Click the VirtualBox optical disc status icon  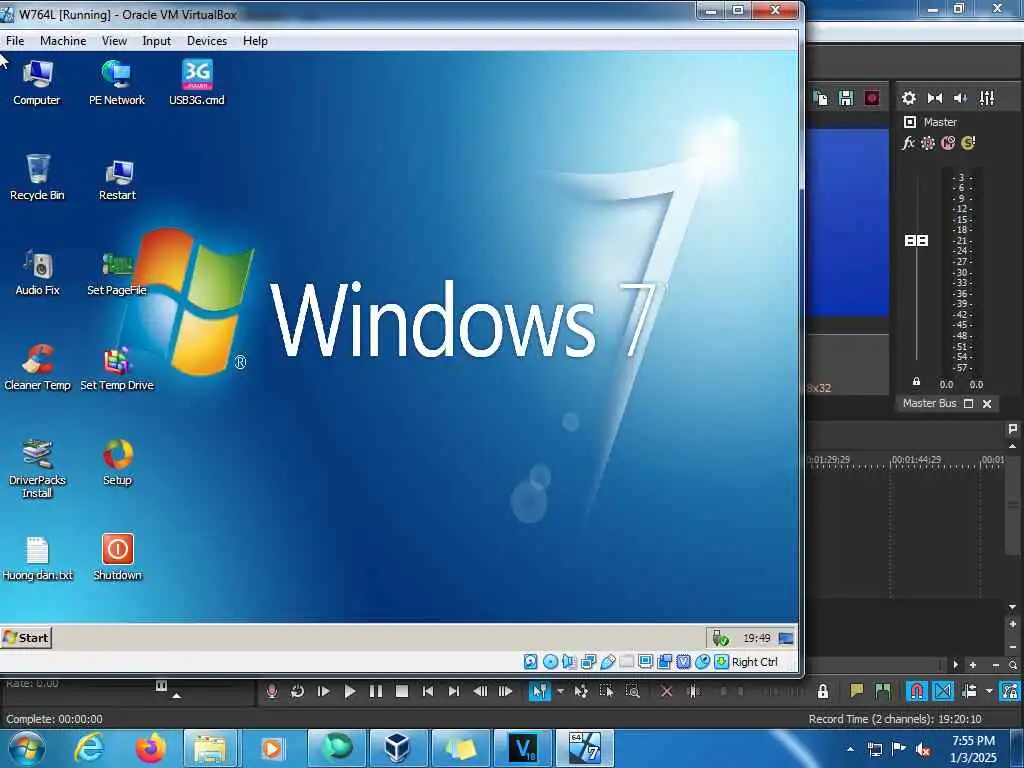(x=551, y=662)
